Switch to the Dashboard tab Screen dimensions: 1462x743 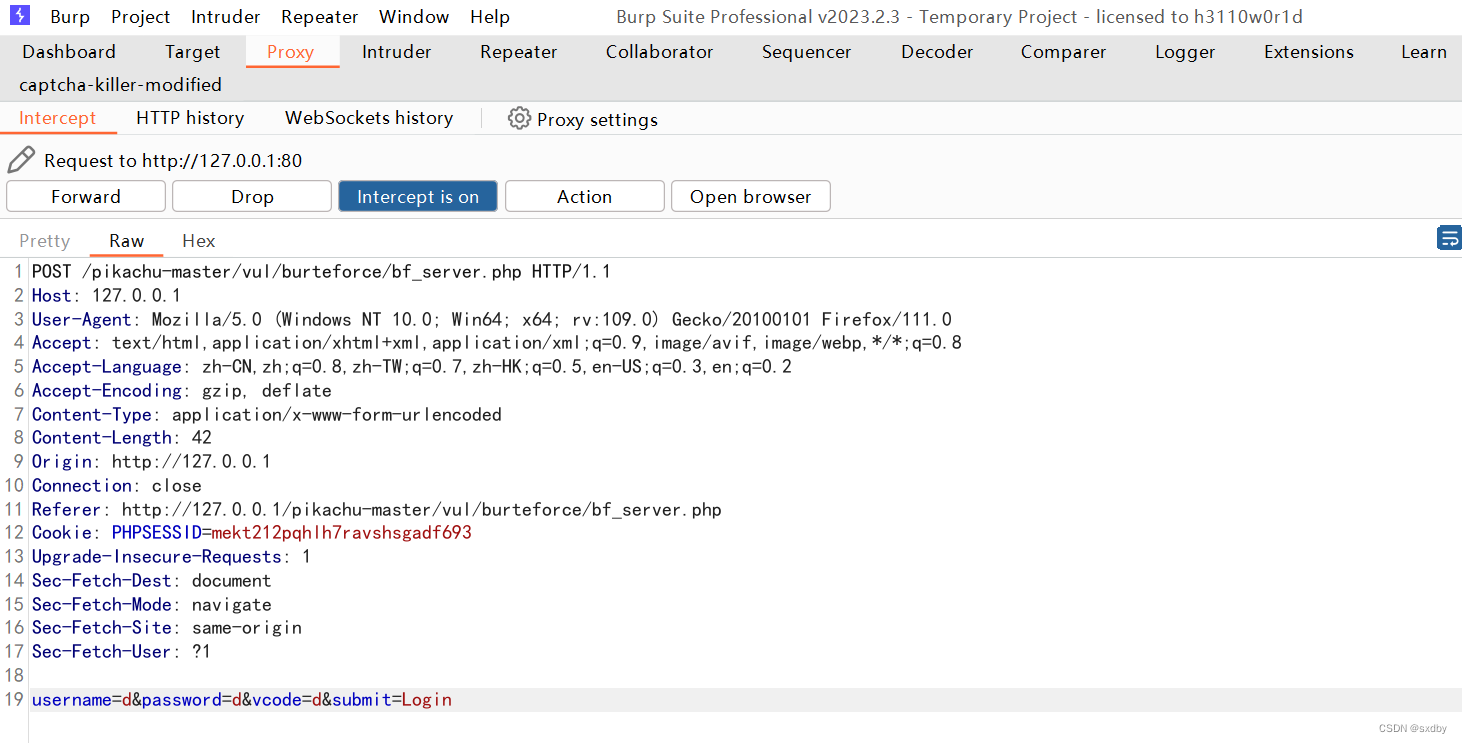click(x=69, y=52)
